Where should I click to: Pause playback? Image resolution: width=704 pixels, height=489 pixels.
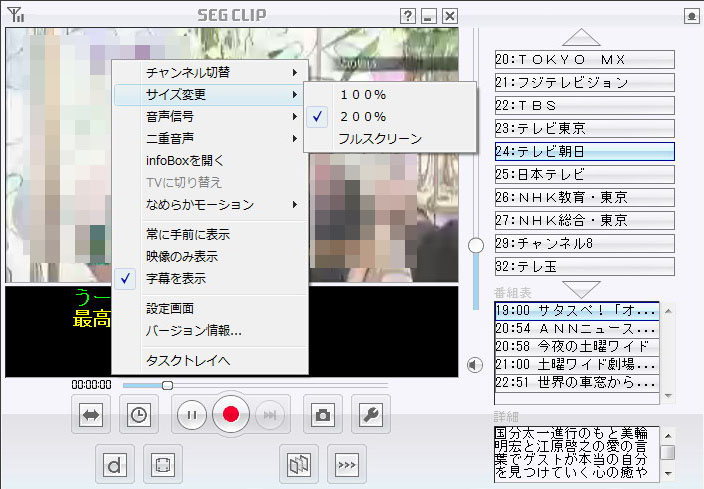click(x=192, y=415)
